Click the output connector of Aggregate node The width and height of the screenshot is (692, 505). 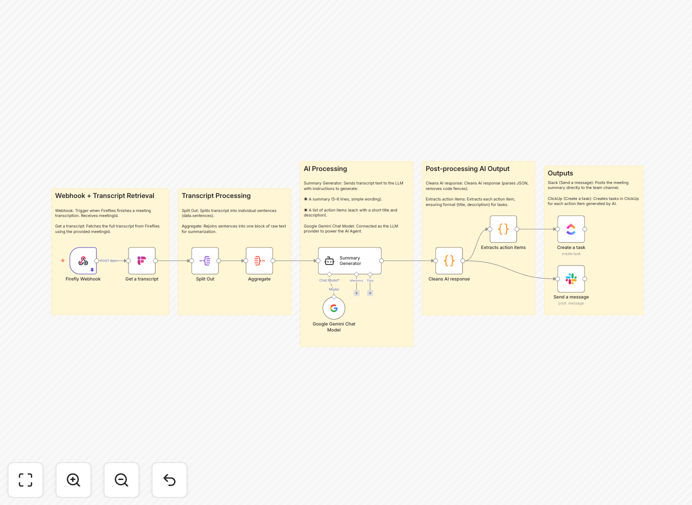[273, 261]
